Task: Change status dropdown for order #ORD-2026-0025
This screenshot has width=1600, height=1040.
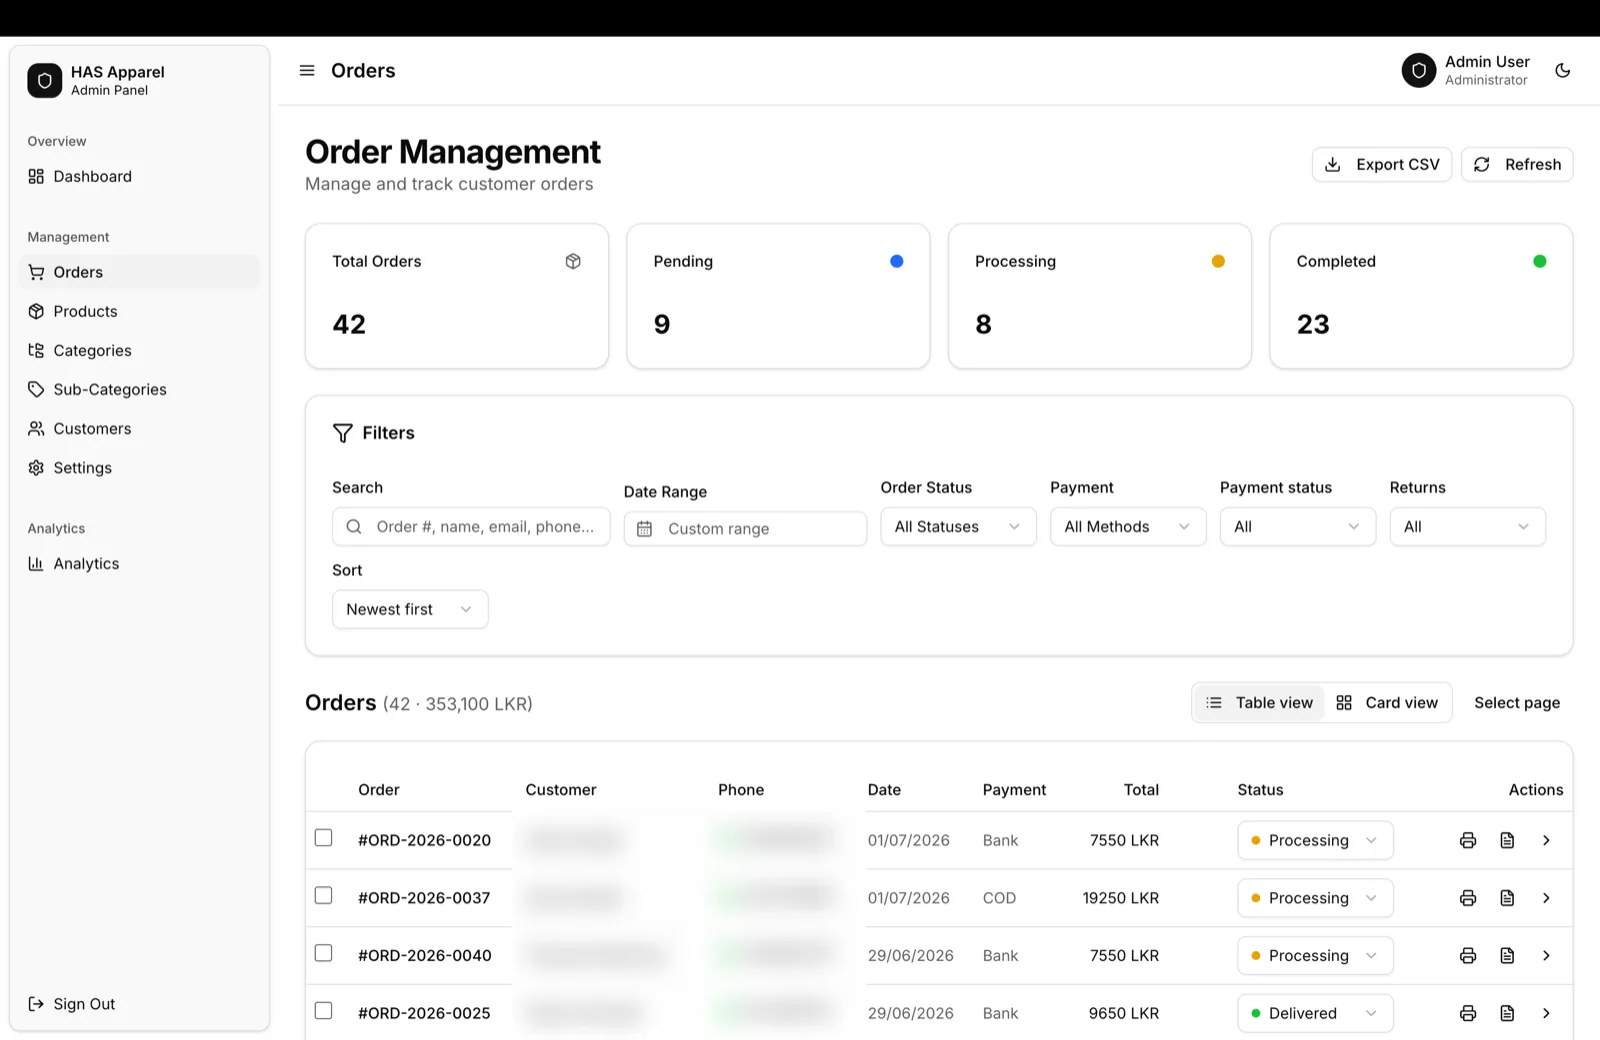Action: [x=1315, y=1014]
